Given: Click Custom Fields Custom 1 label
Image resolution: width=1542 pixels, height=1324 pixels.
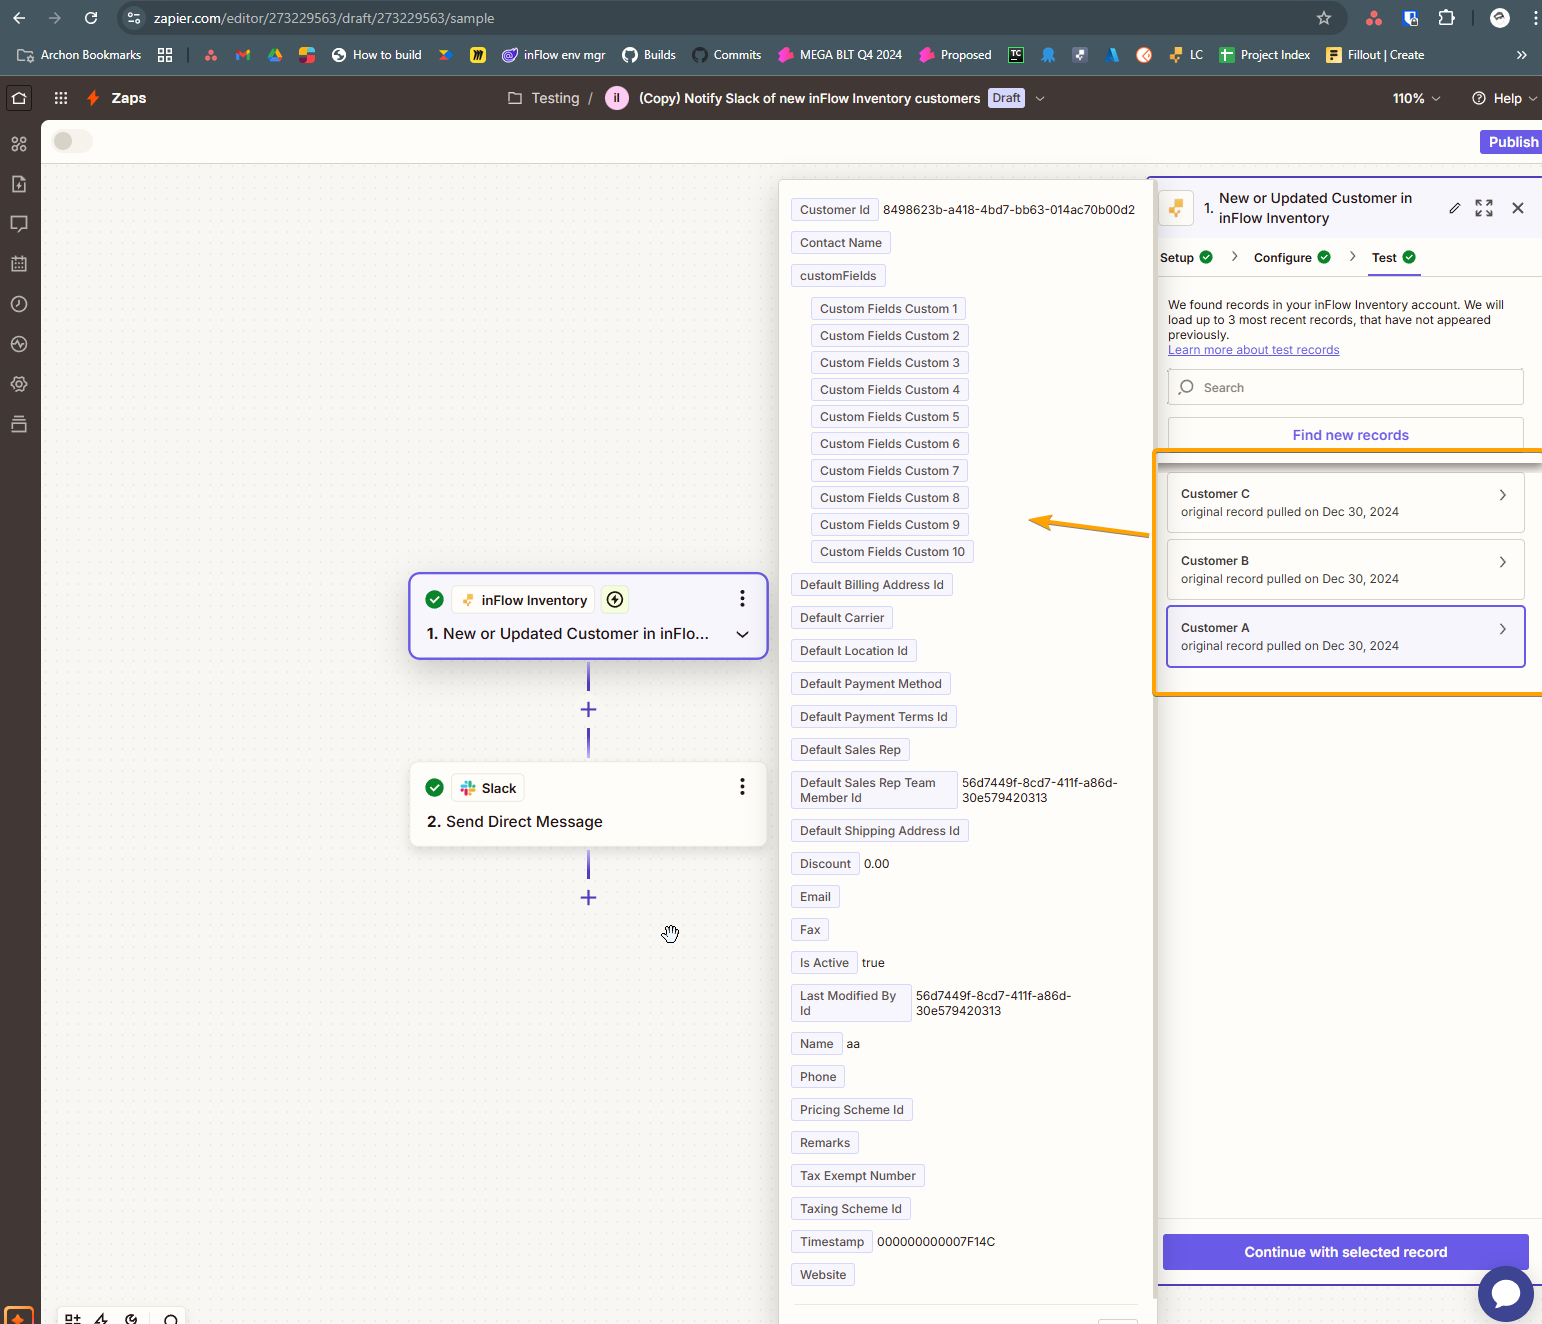Looking at the screenshot, I should [888, 309].
